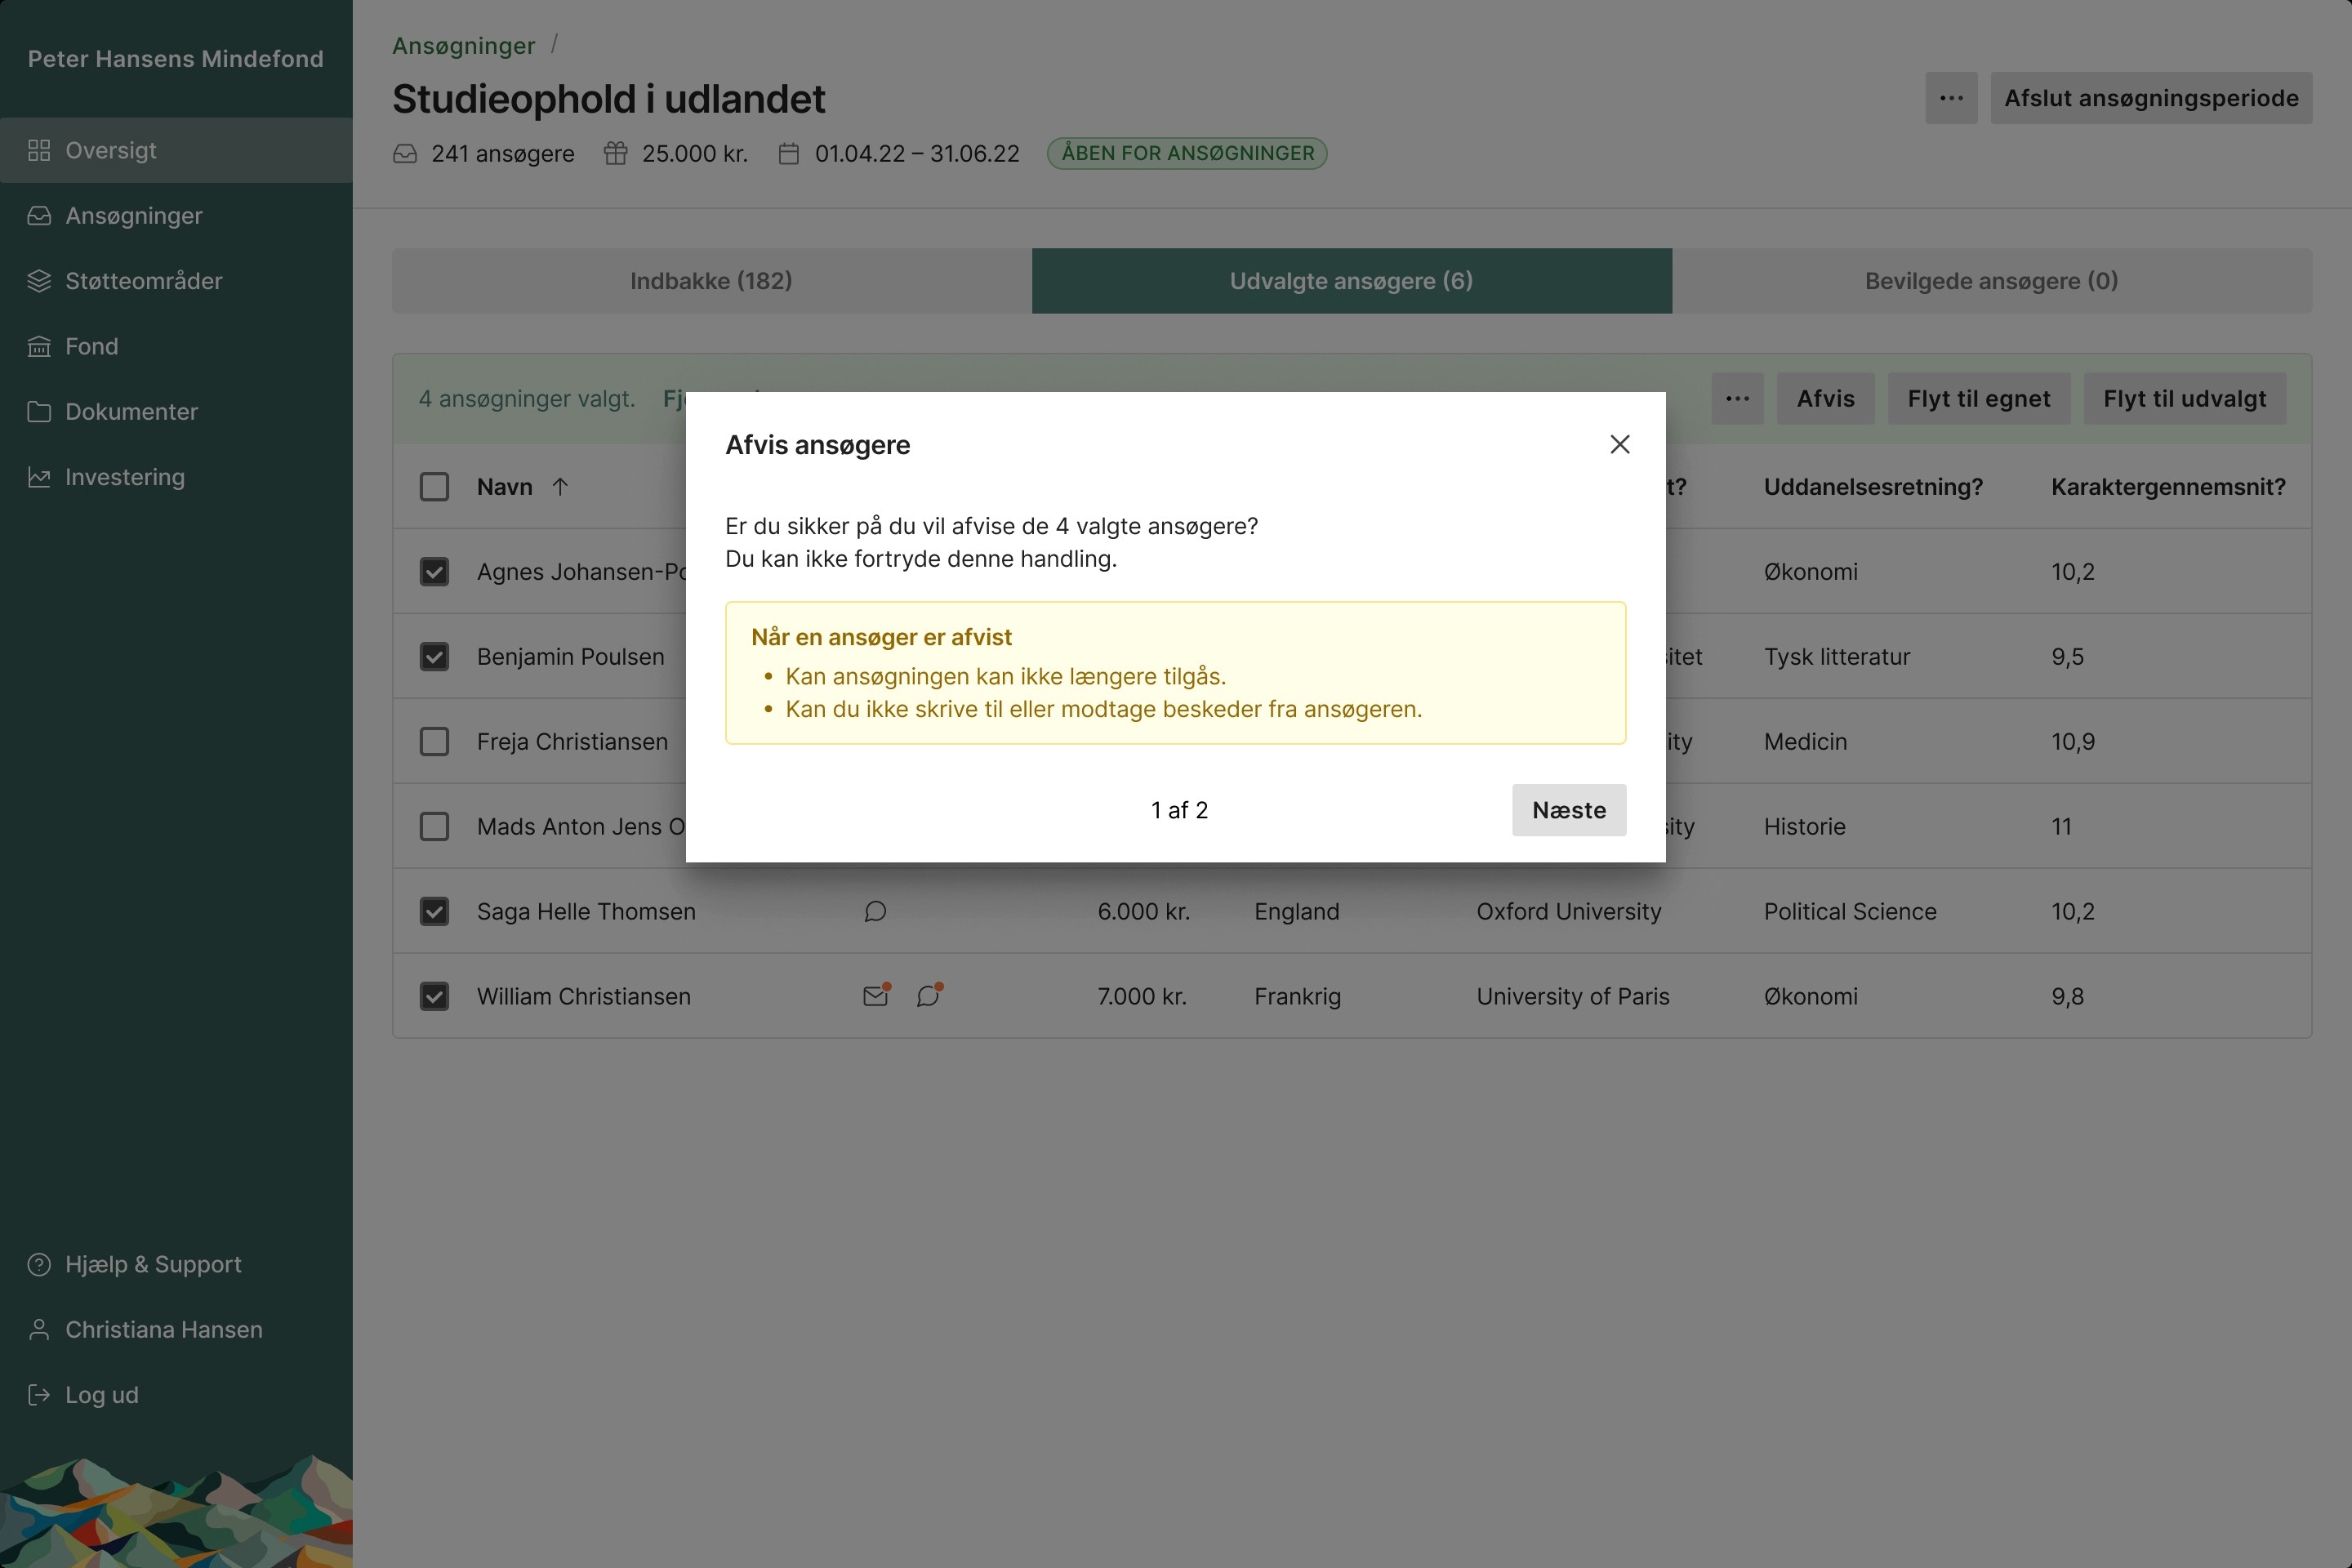Open Saga Helle Thomsen's comment icon
This screenshot has width=2352, height=1568.
[875, 911]
